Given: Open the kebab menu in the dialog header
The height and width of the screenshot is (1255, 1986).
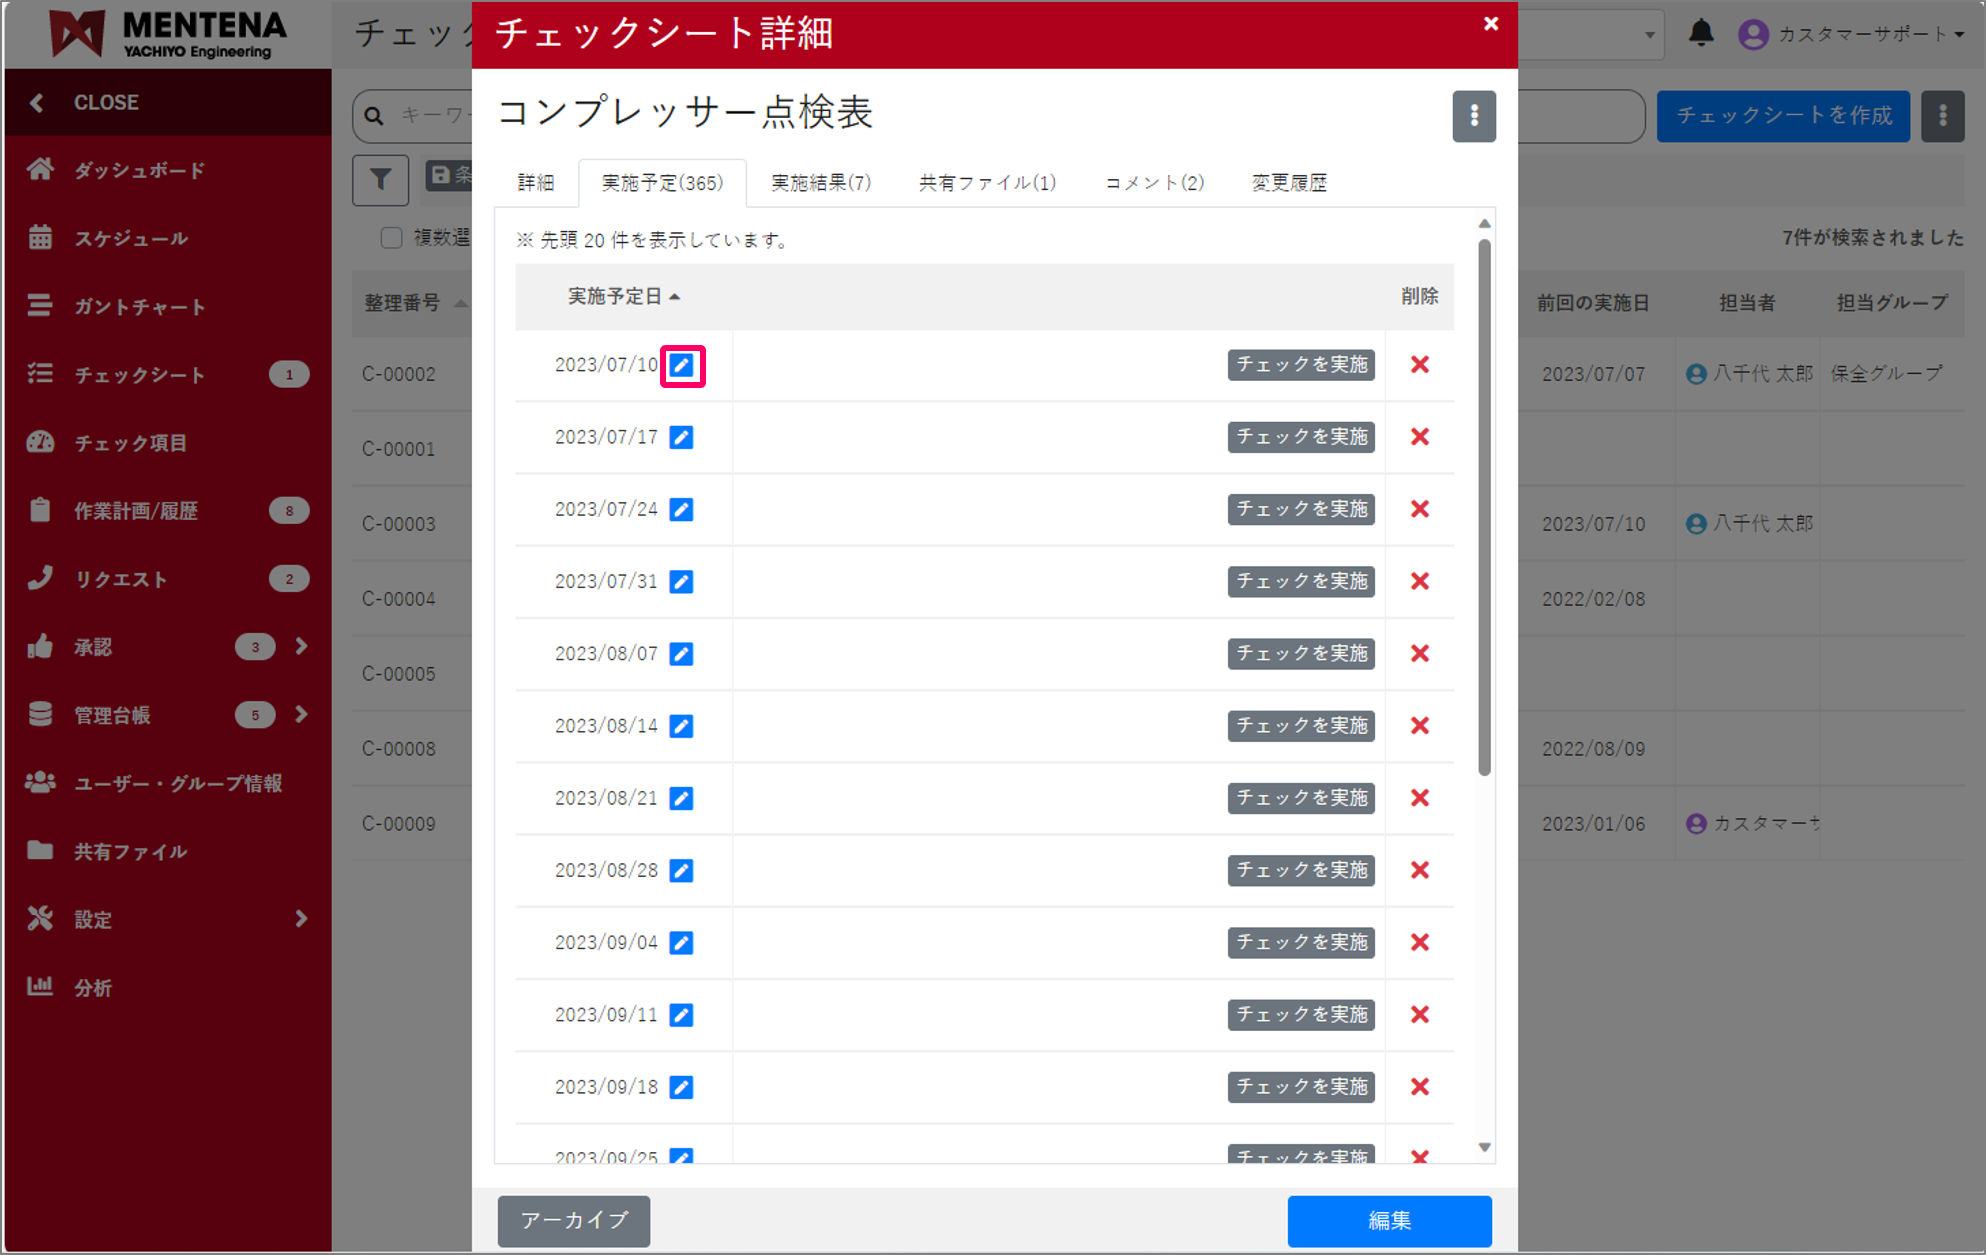Looking at the screenshot, I should [1474, 116].
